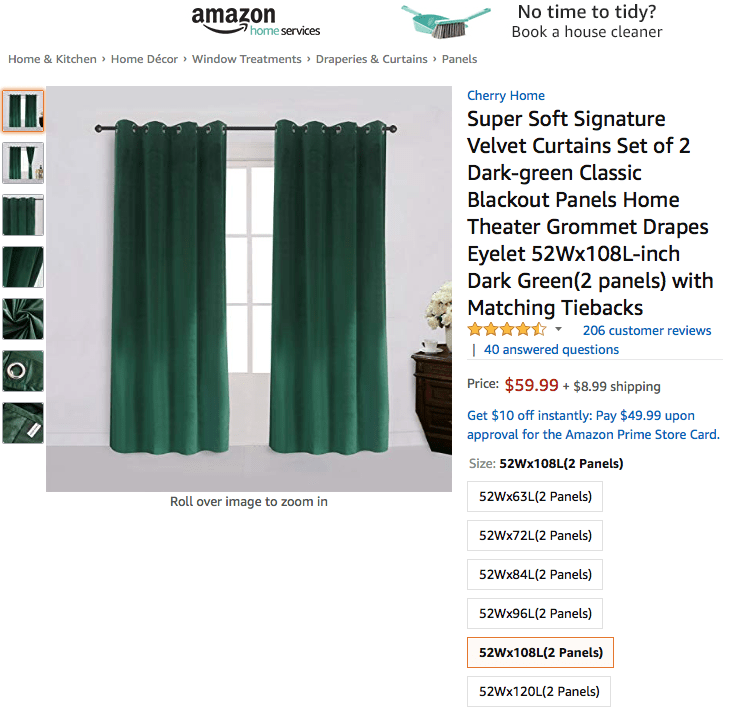This screenshot has width=734, height=721.
Task: Choose the 52Wx120L(2 Panels) size option
Action: (539, 692)
